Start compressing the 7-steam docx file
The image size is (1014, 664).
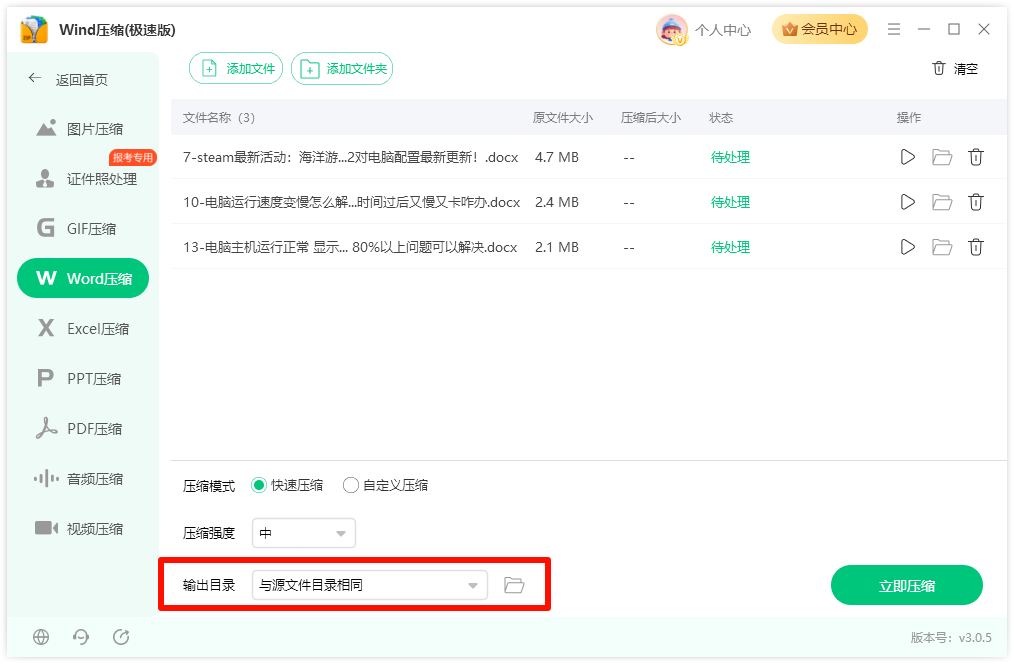[x=907, y=157]
